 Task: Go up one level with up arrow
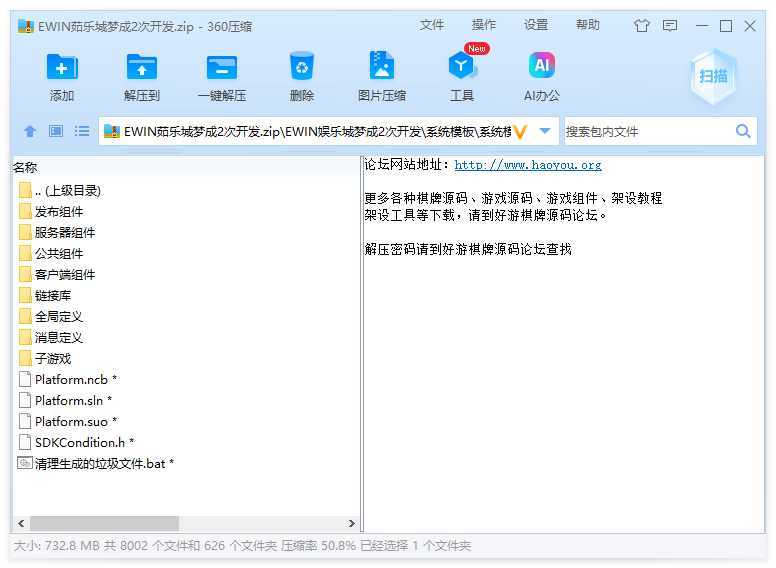point(30,131)
